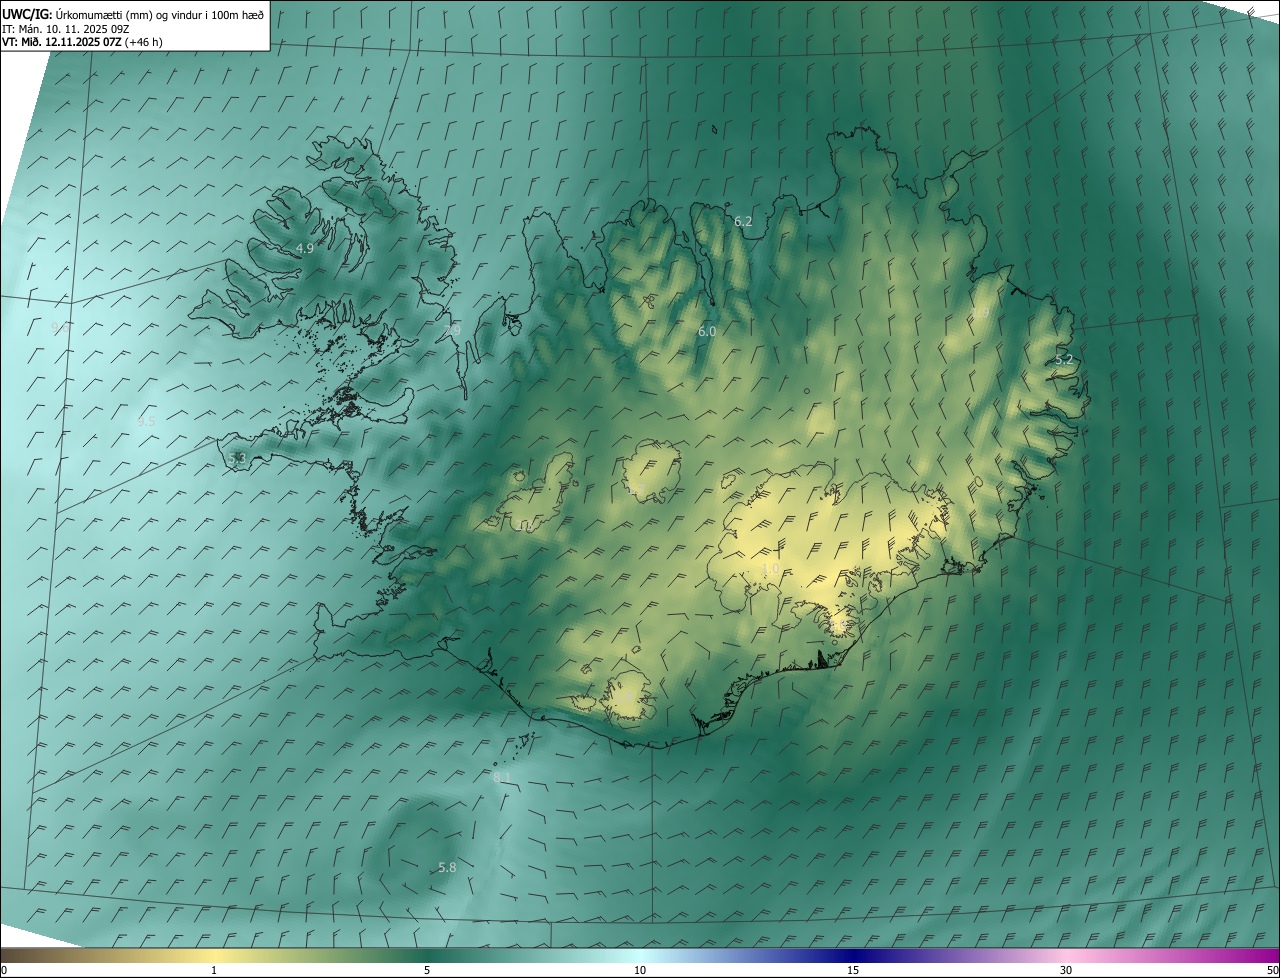Viewport: 1280px width, 978px height.
Task: Click the colorbar tick label 1
Action: 214,970
